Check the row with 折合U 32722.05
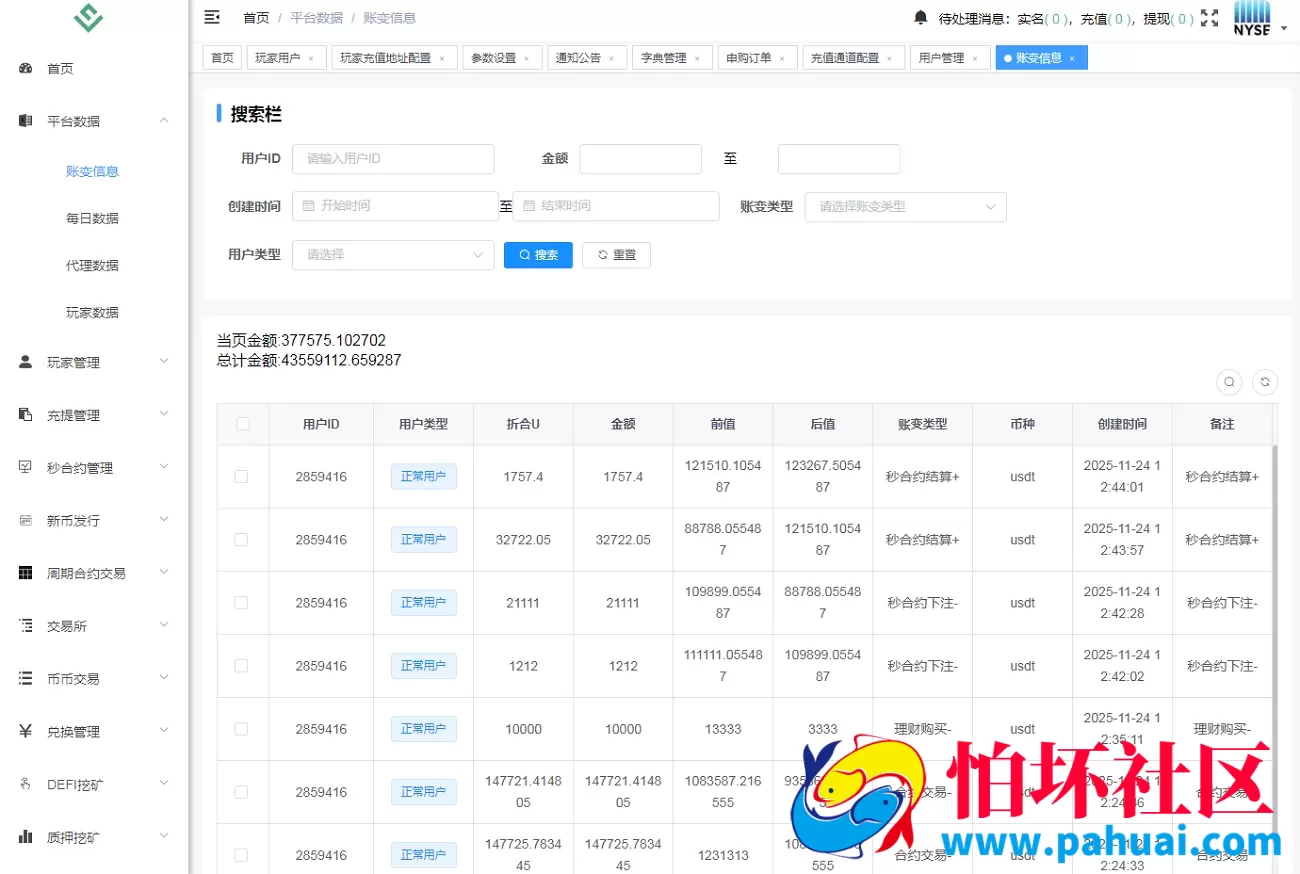1300x874 pixels. click(241, 540)
